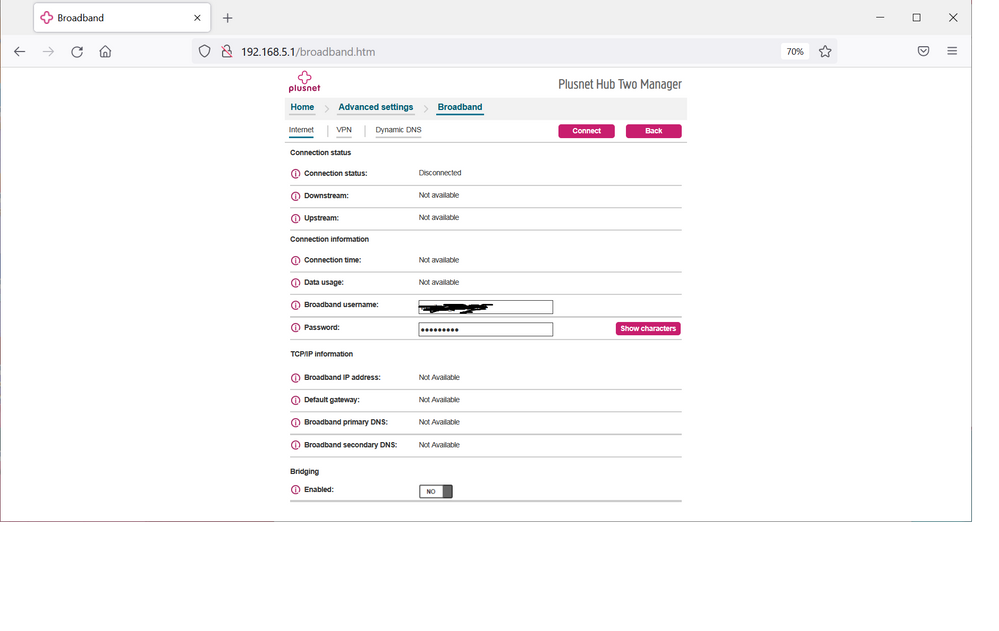Click the Plusnet logo
Viewport: 999px width, 631px height.
304,81
